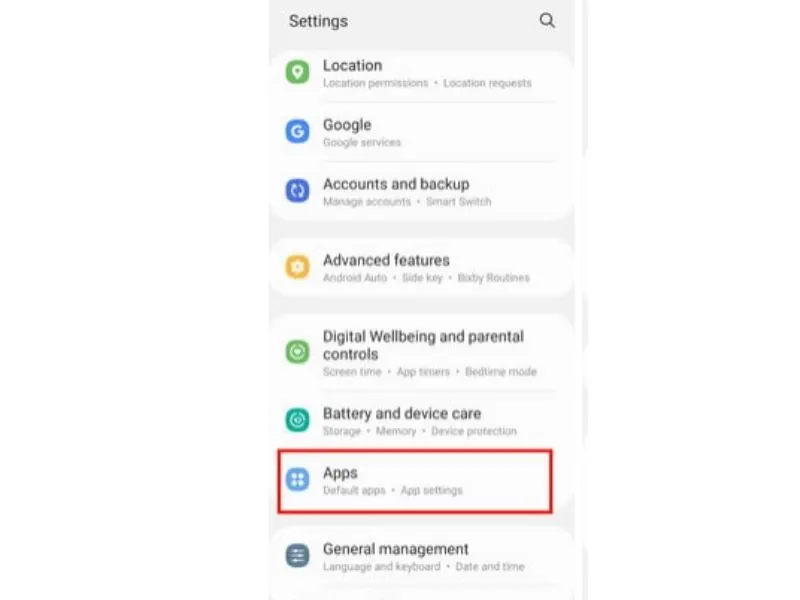800x600 pixels.
Task: Tap the General management sliders icon
Action: pyautogui.click(x=297, y=556)
